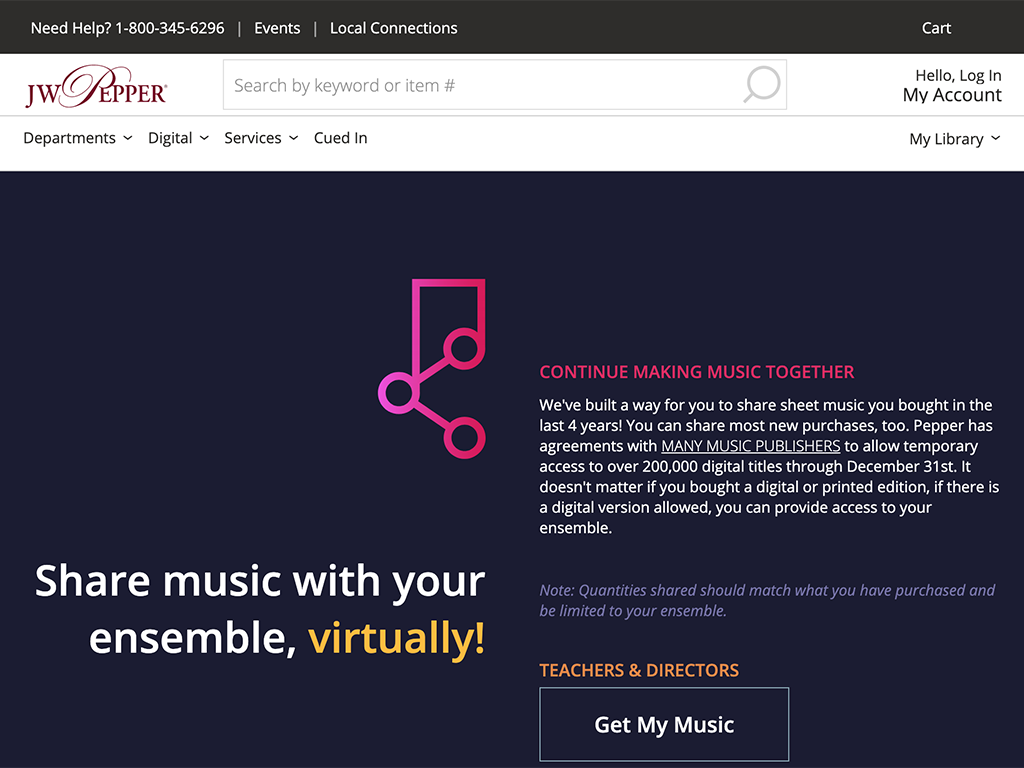Expand the Services menu
This screenshot has width=1024, height=768.
tap(260, 138)
